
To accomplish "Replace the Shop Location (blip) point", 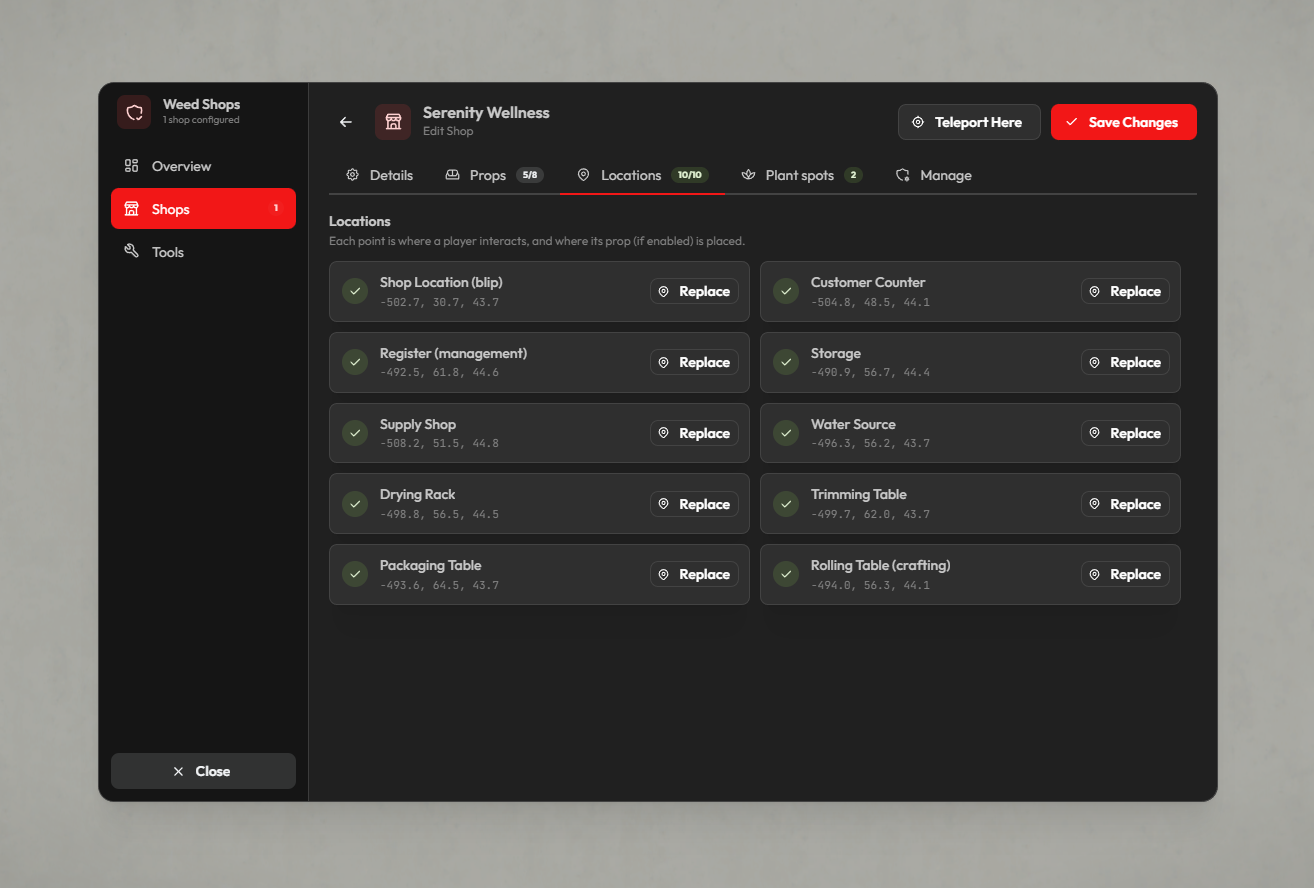I will 694,291.
